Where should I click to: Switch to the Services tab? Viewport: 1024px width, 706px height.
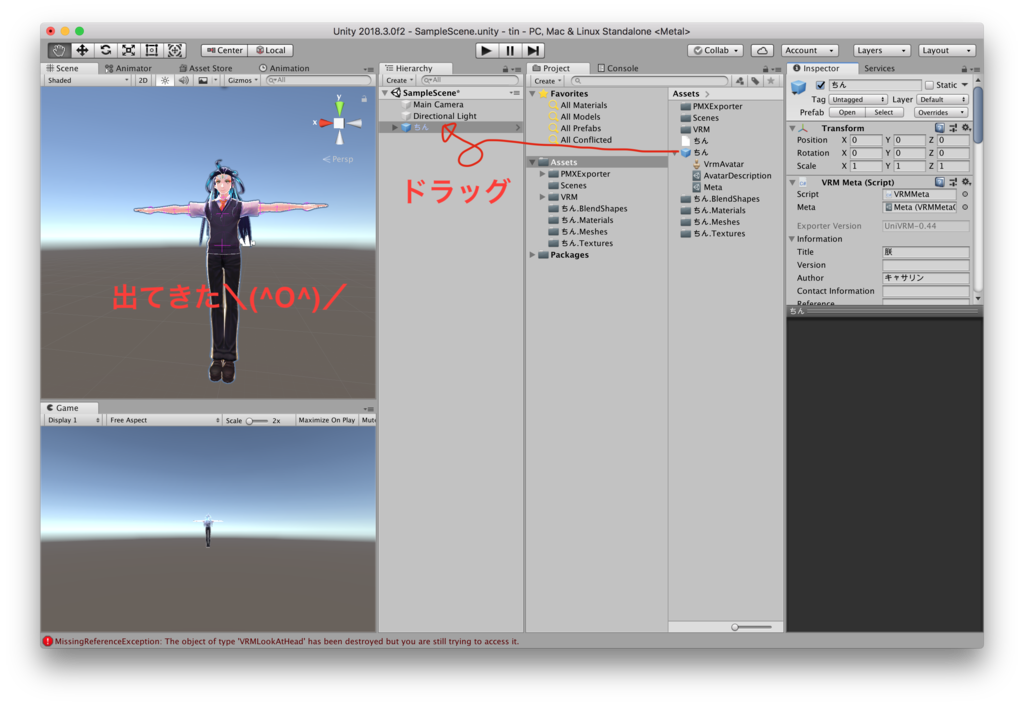(x=879, y=68)
